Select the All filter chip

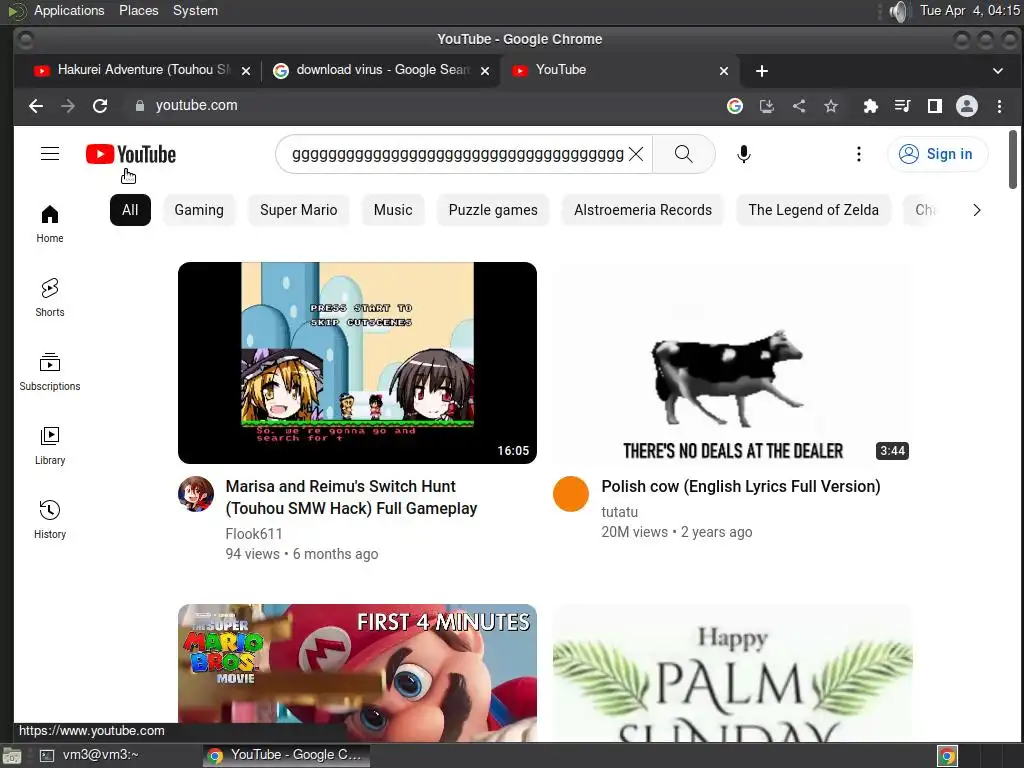tap(130, 210)
